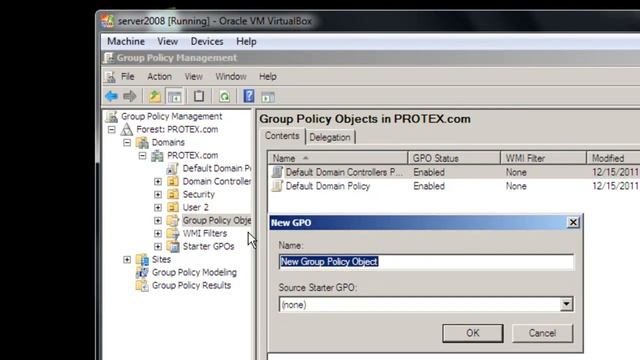The height and width of the screenshot is (360, 640).
Task: Expand the Security OU node
Action: (x=158, y=195)
